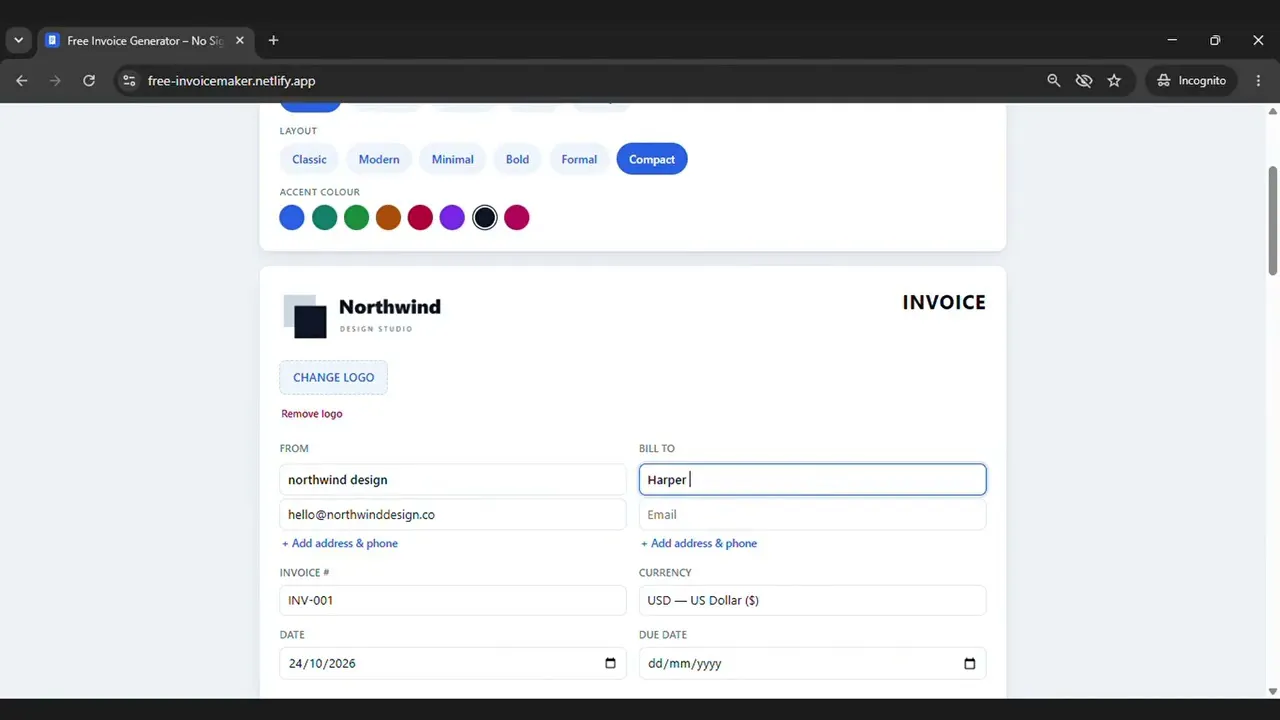
Task: Click the zoom magnifier icon in address bar
Action: (1053, 81)
